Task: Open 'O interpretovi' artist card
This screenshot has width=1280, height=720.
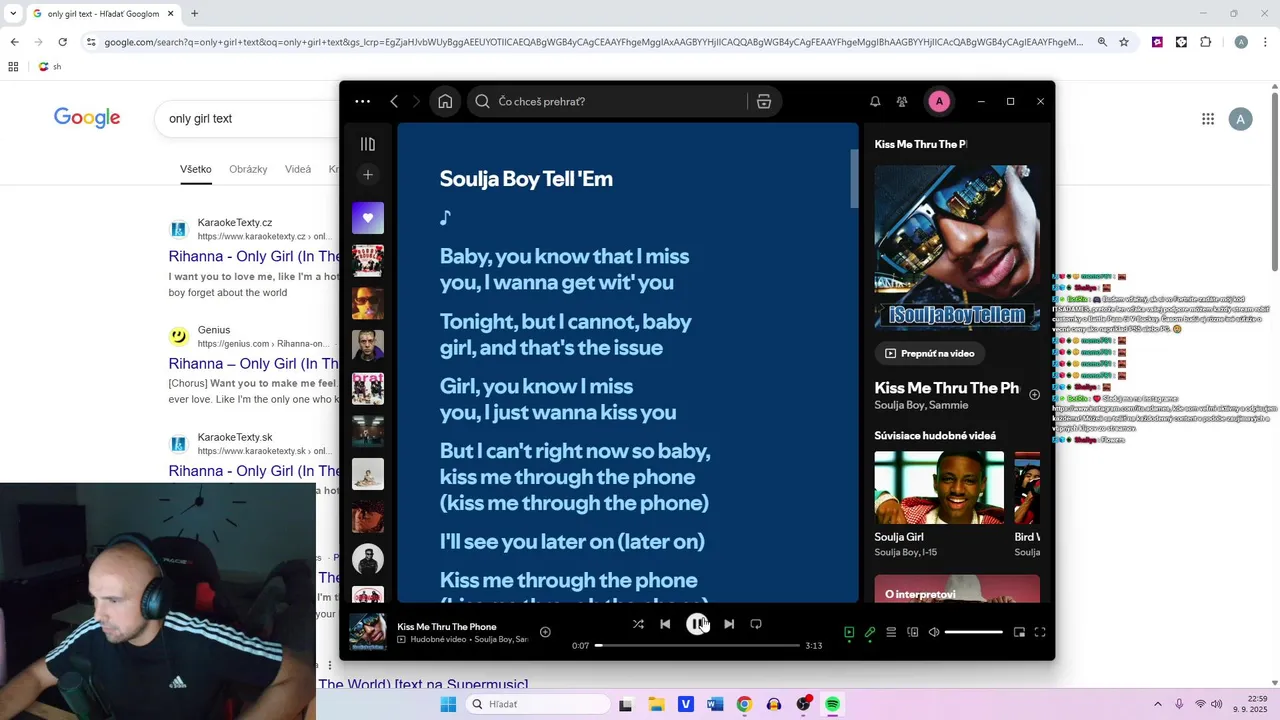Action: tap(957, 589)
